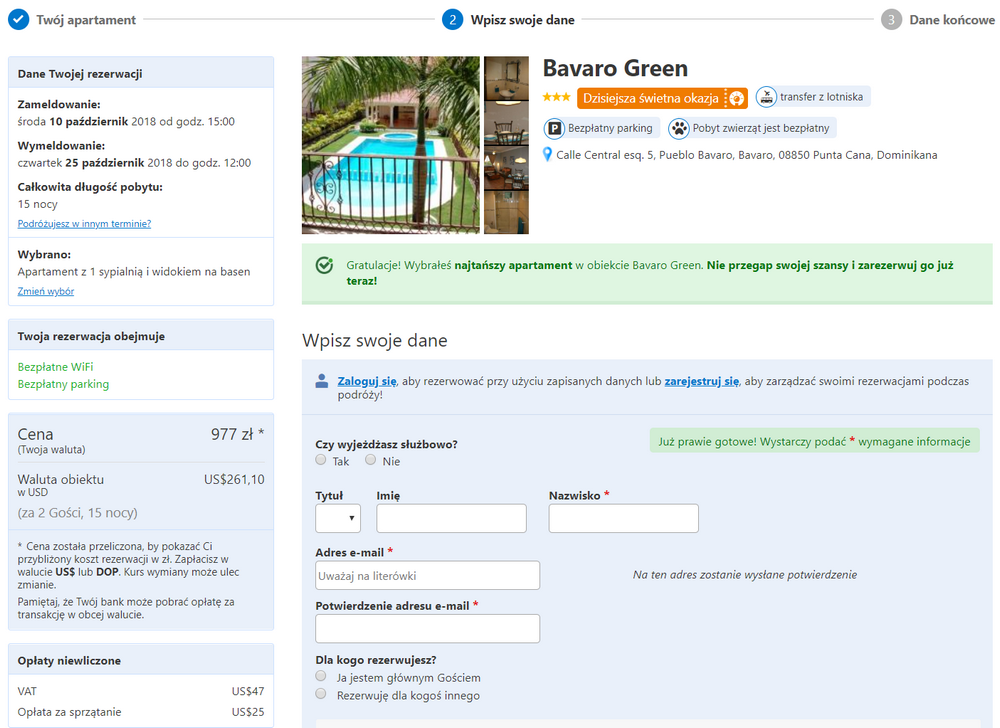This screenshot has height=728, width=1000.
Task: Click the hotel address text
Action: tap(747, 155)
